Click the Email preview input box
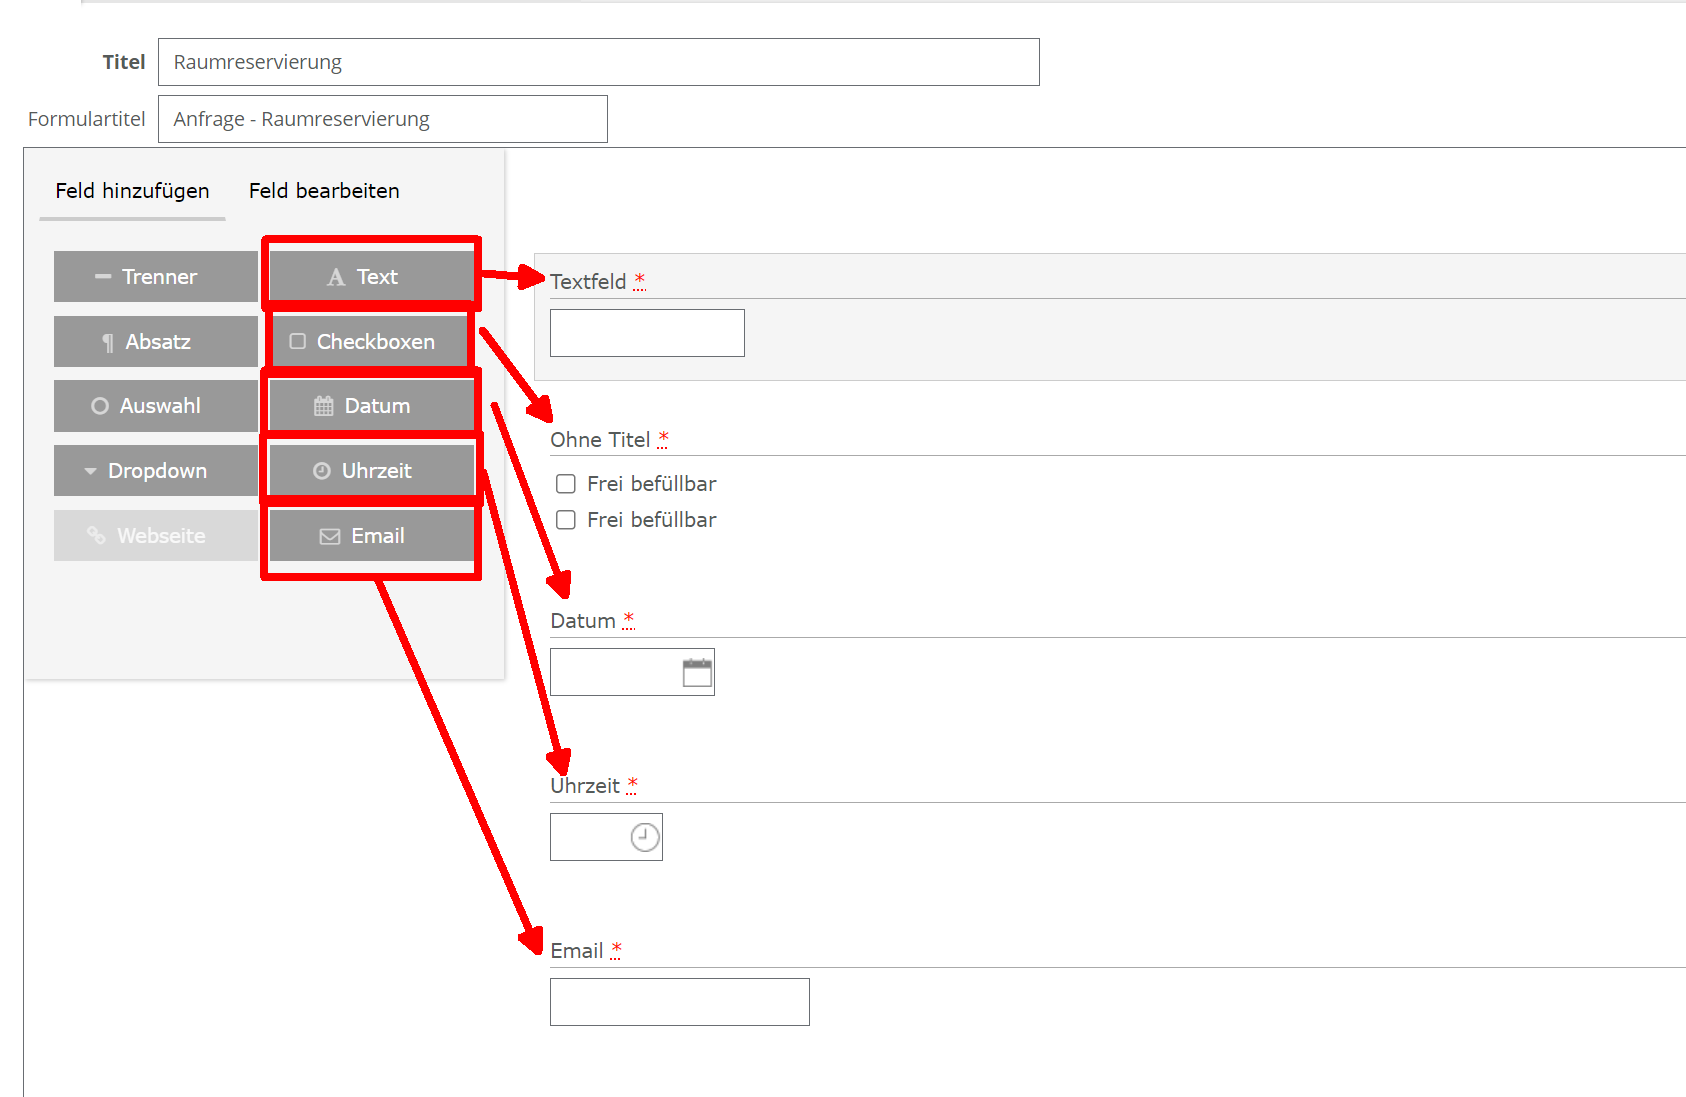1686x1097 pixels. (x=679, y=1002)
